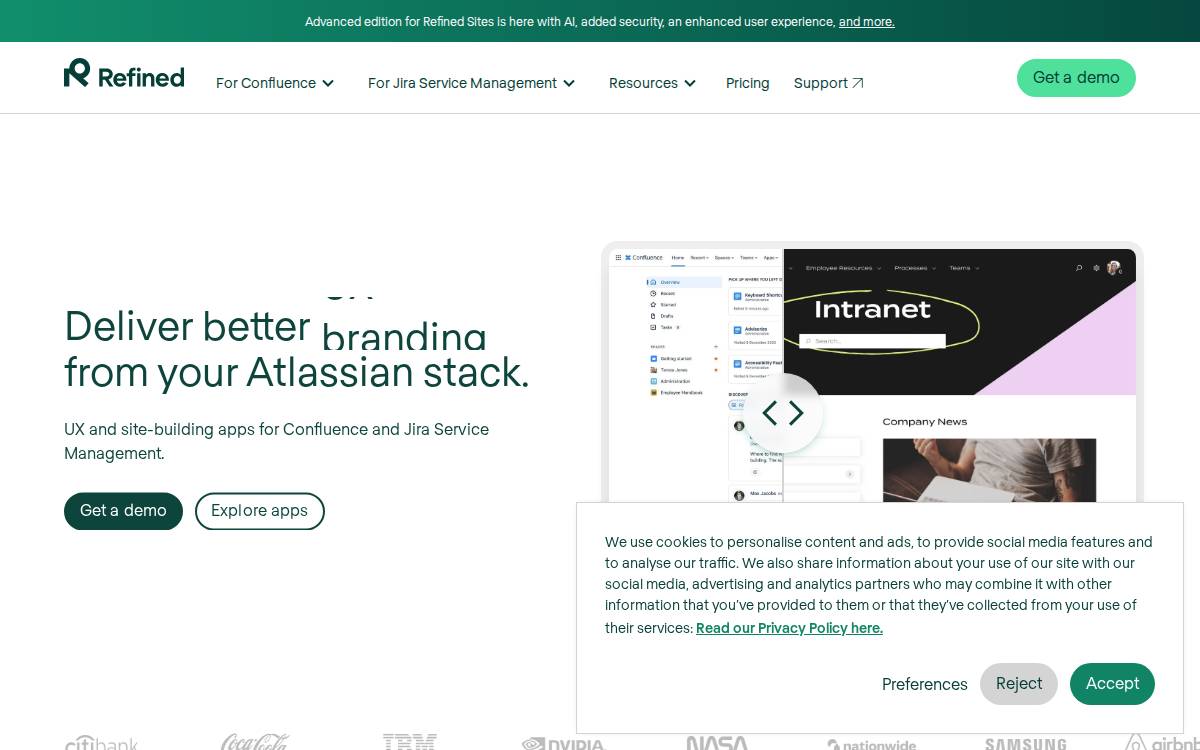Expand the For Jira Service Management menu
Screen dimensions: 1200x750
coord(472,83)
